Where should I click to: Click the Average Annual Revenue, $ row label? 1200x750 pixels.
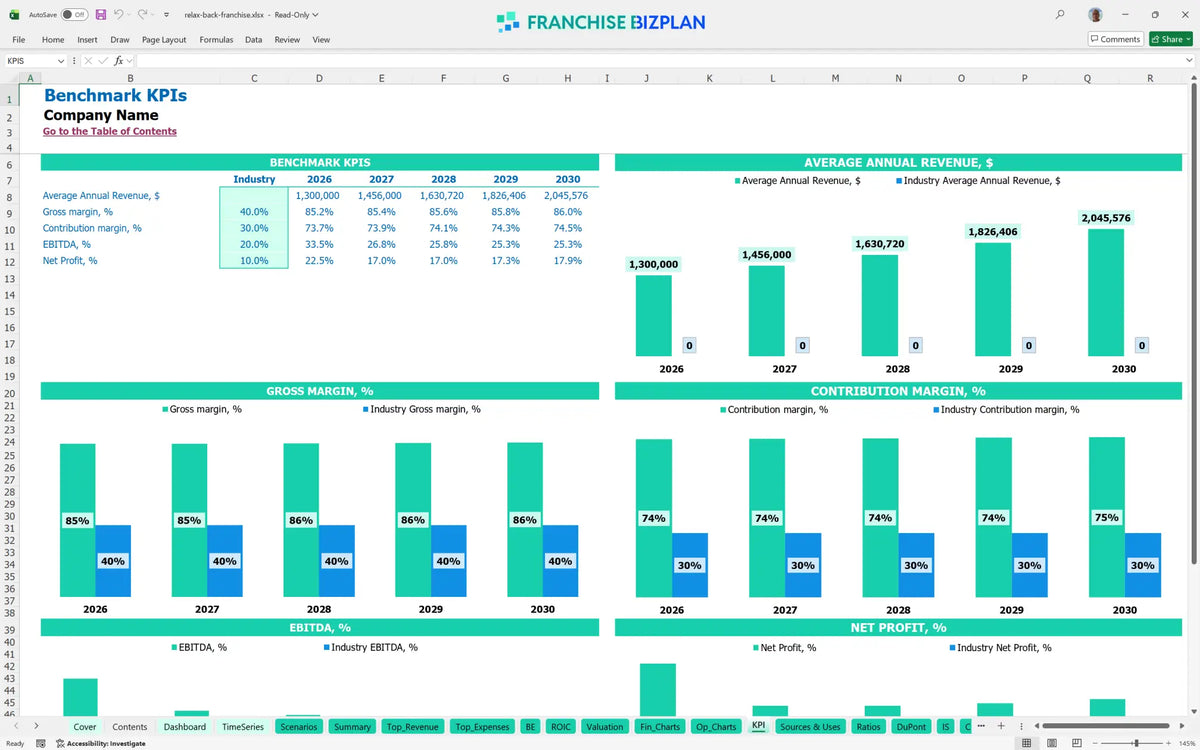[101, 196]
